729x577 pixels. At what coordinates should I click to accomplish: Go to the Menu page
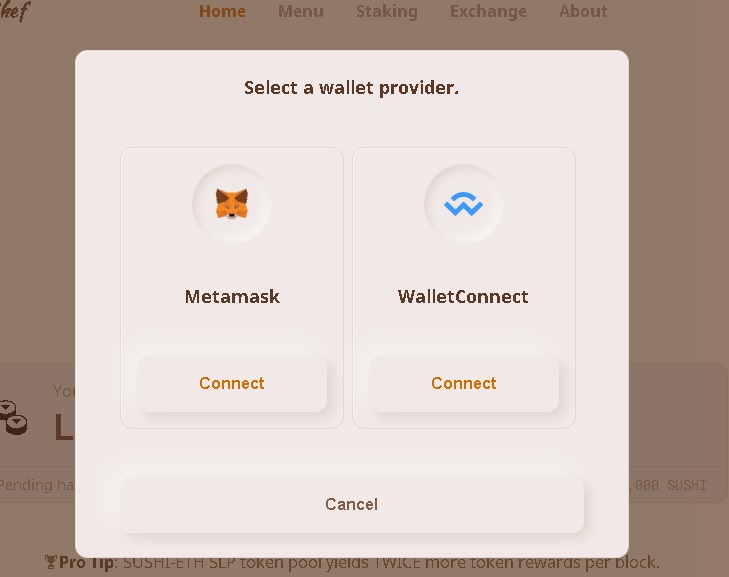[301, 11]
